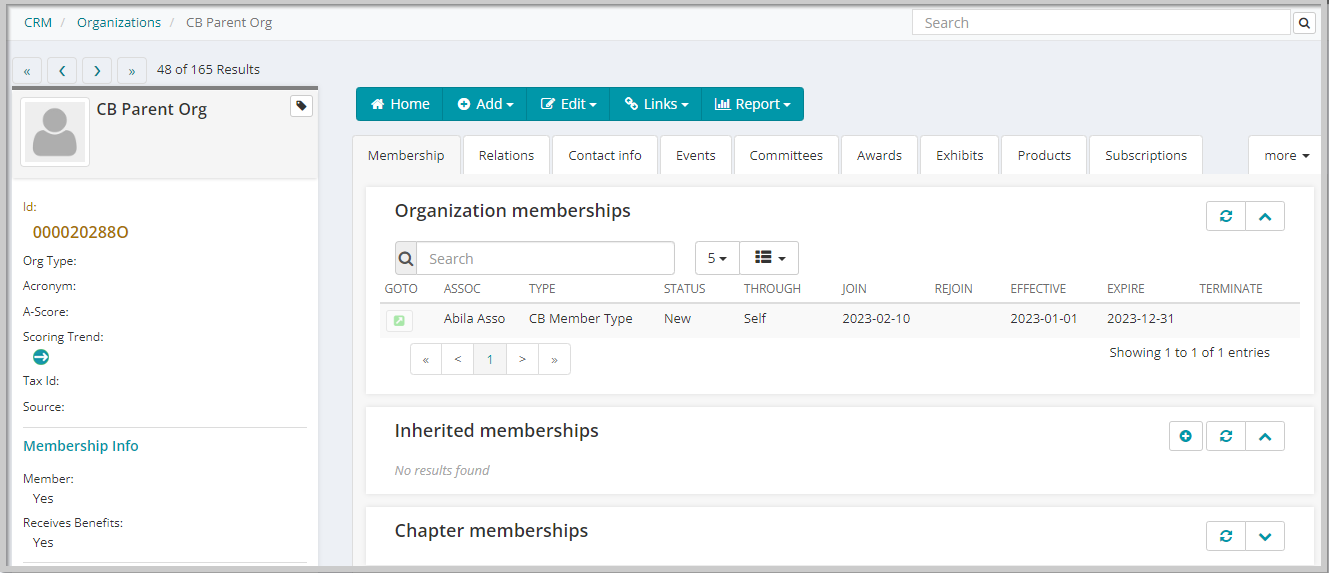1329x573 pixels.
Task: Go to first page in memberships pagination
Action: pyautogui.click(x=426, y=359)
